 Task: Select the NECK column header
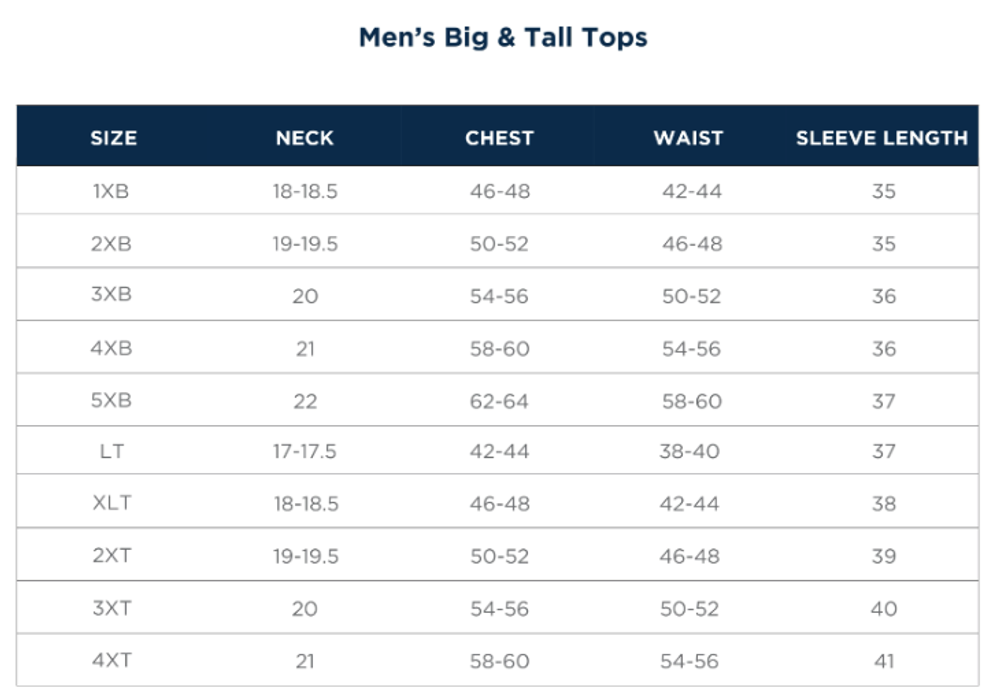[305, 138]
